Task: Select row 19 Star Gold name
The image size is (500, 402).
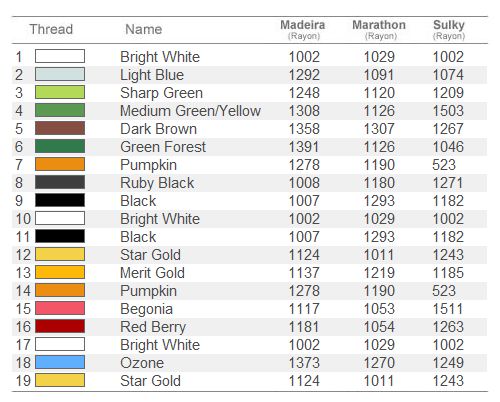Action: pos(150,381)
